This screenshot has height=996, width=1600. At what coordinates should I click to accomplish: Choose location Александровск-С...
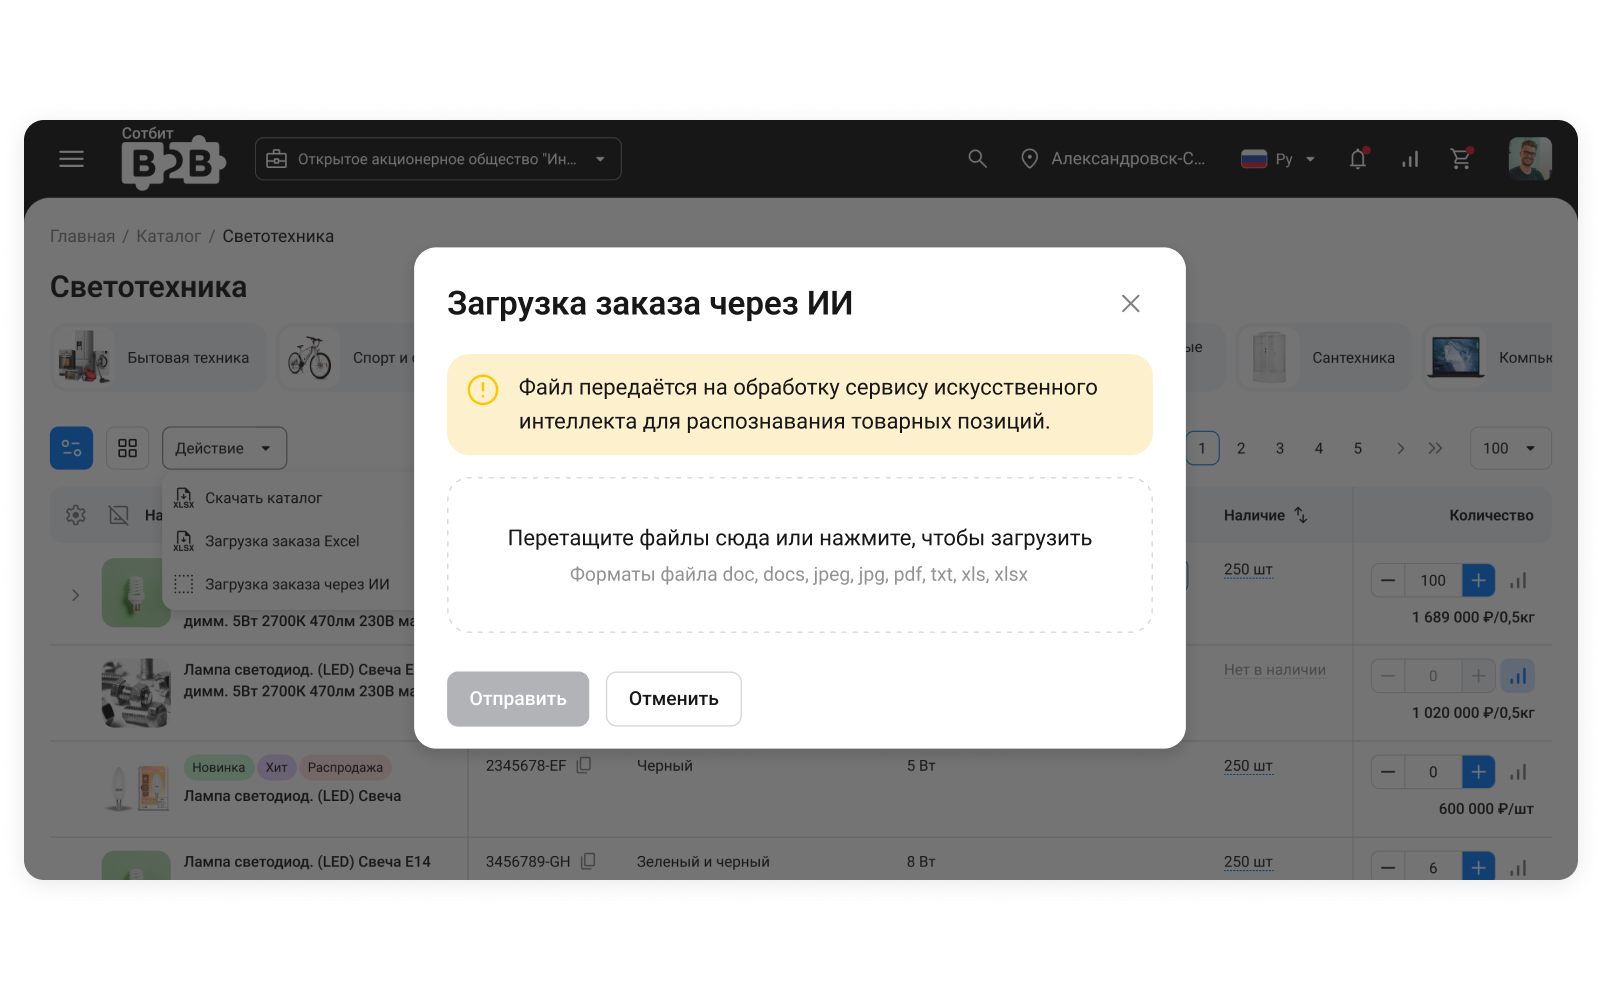(1113, 159)
